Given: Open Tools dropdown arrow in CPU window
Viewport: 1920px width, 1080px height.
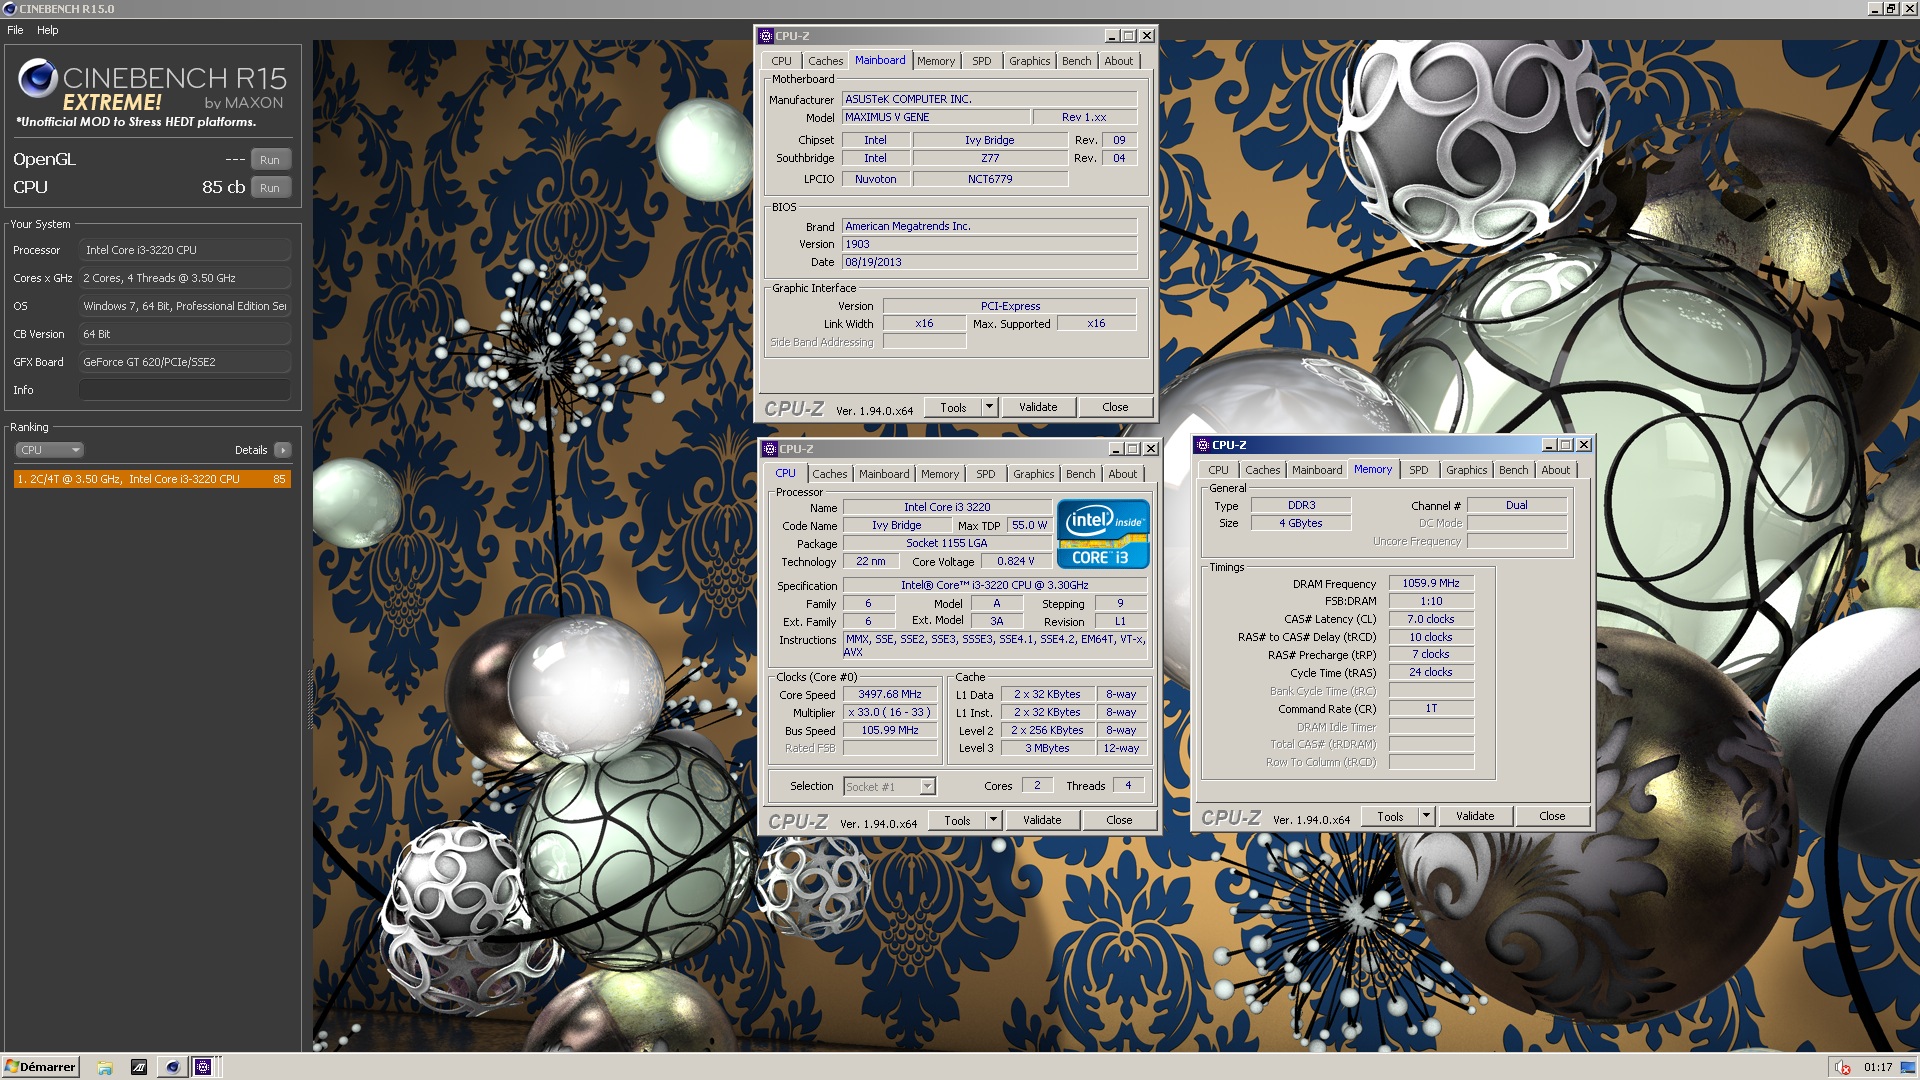Looking at the screenshot, I should 993,820.
